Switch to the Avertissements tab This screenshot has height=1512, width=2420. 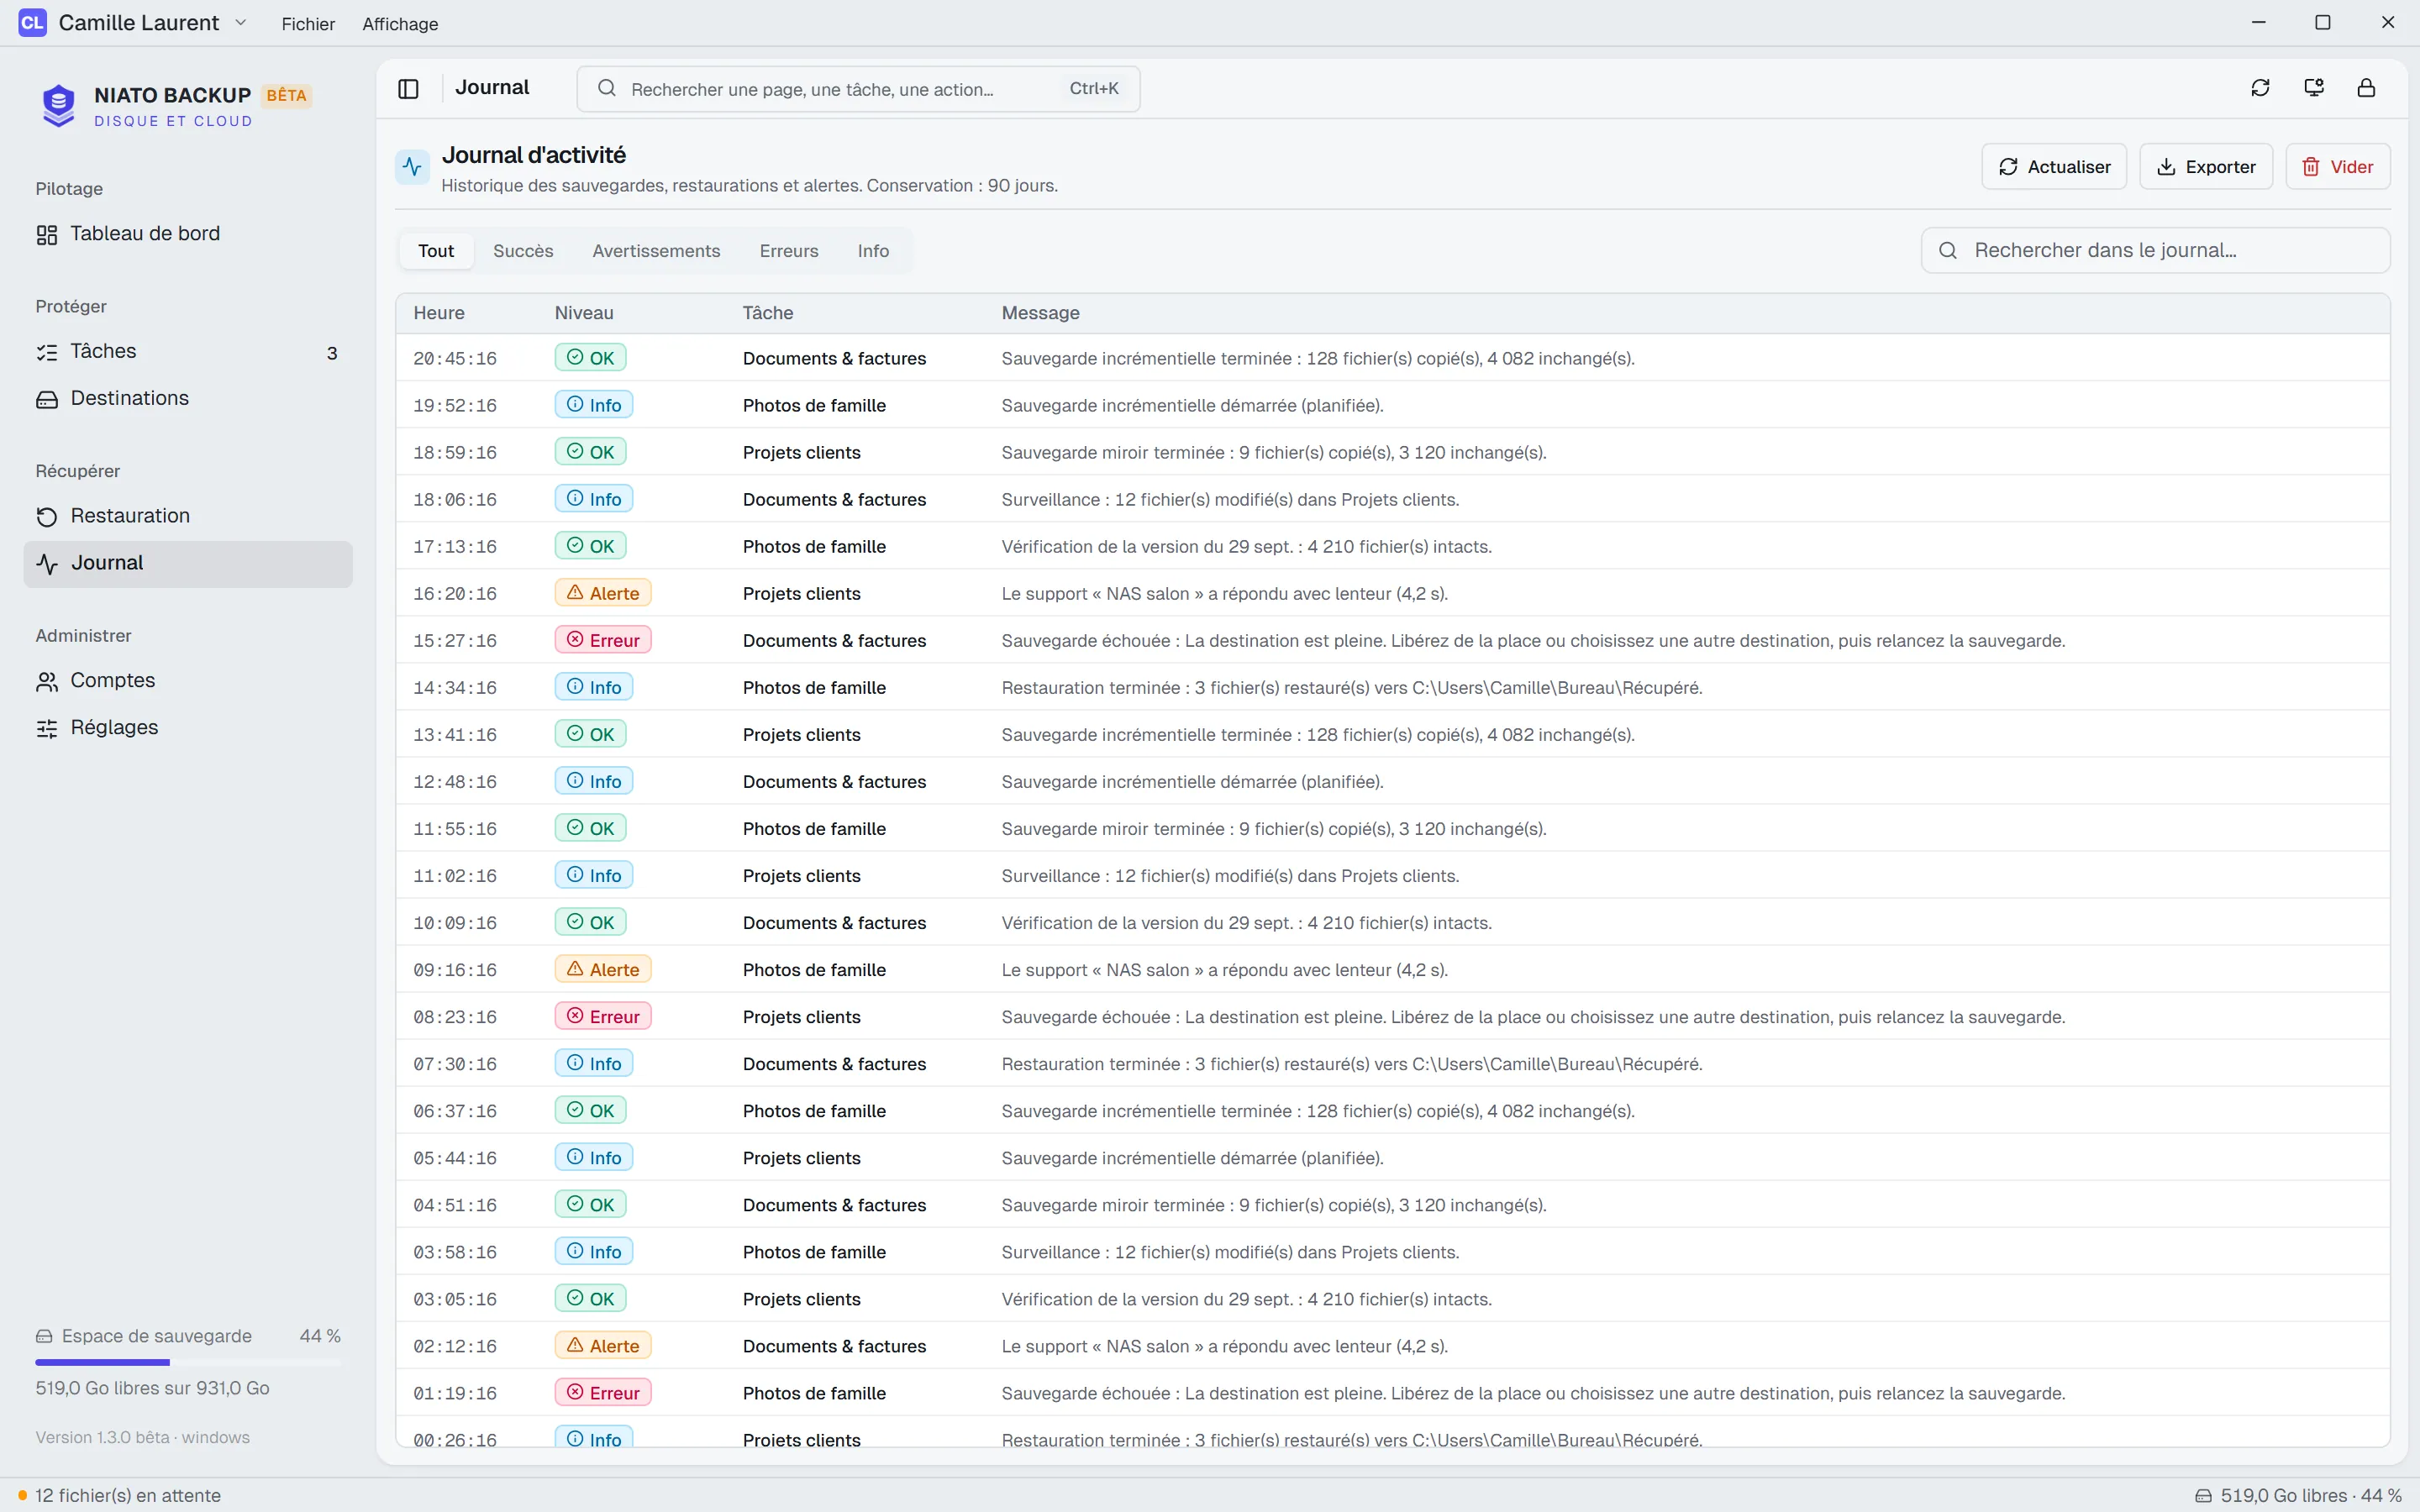(656, 251)
